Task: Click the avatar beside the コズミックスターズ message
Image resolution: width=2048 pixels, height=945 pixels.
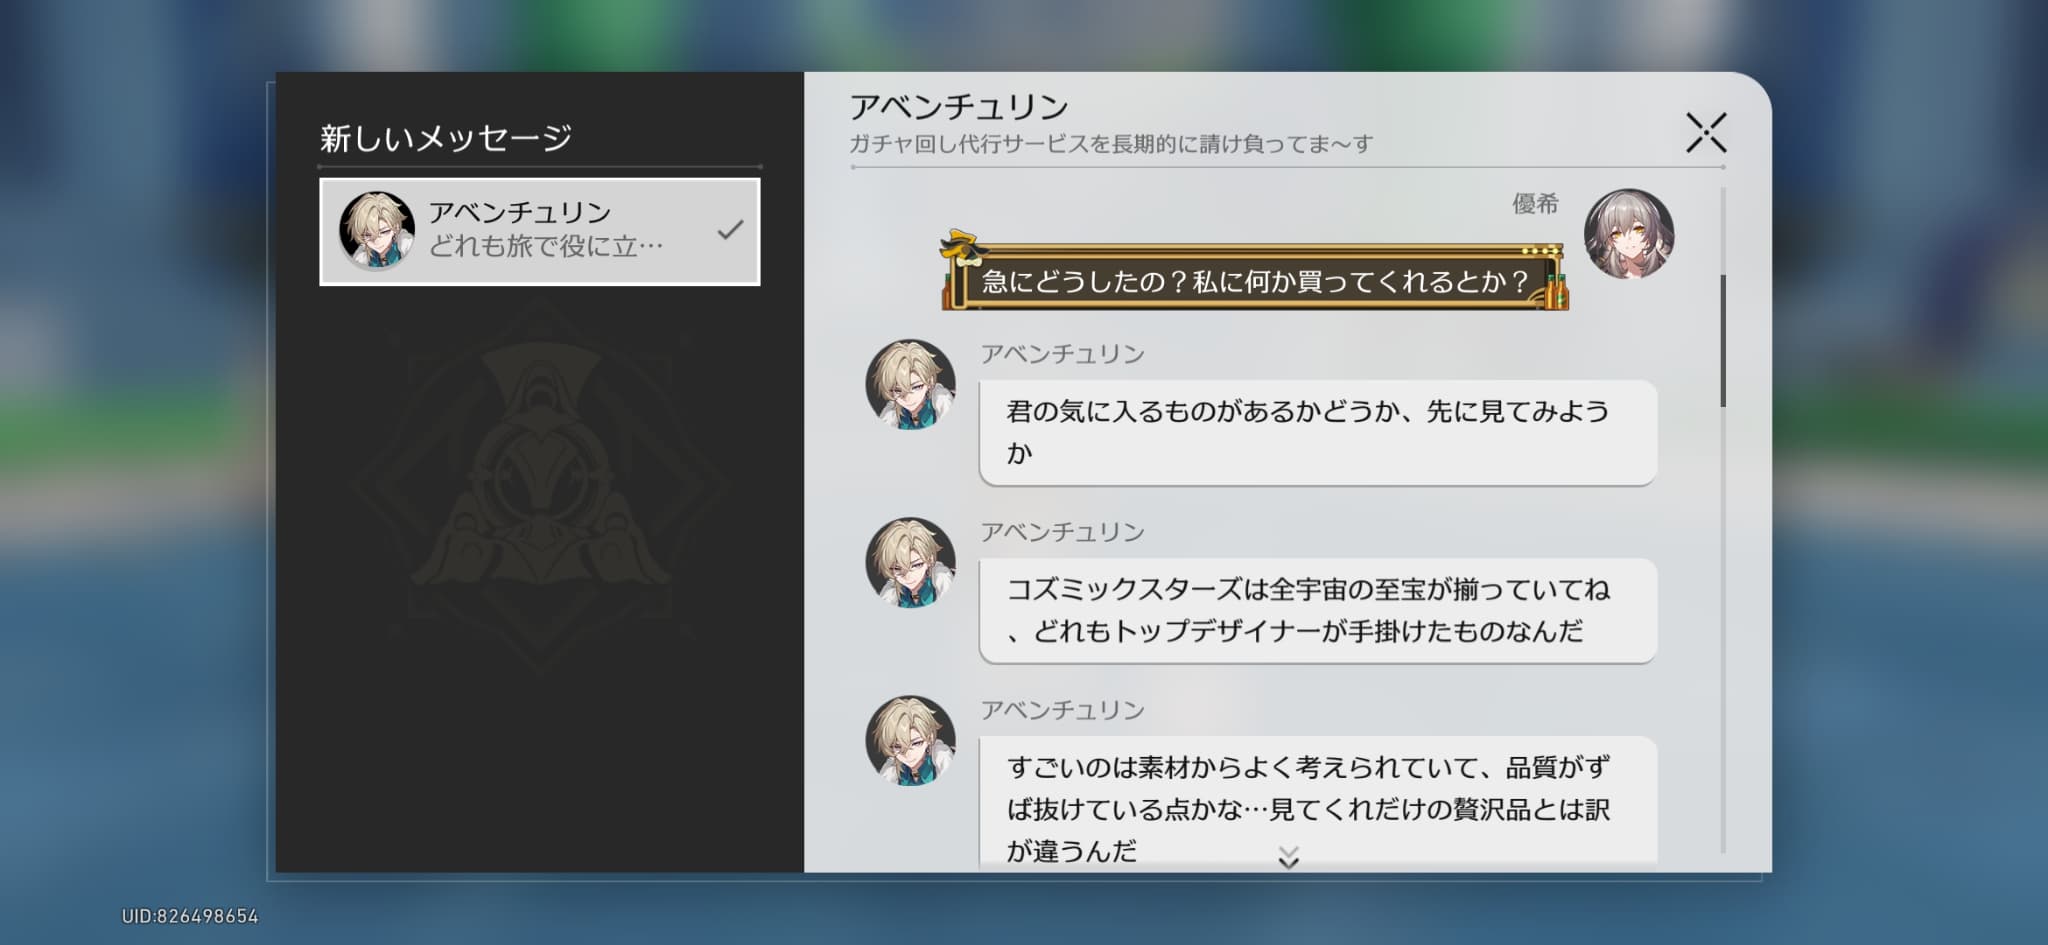Action: pos(909,563)
